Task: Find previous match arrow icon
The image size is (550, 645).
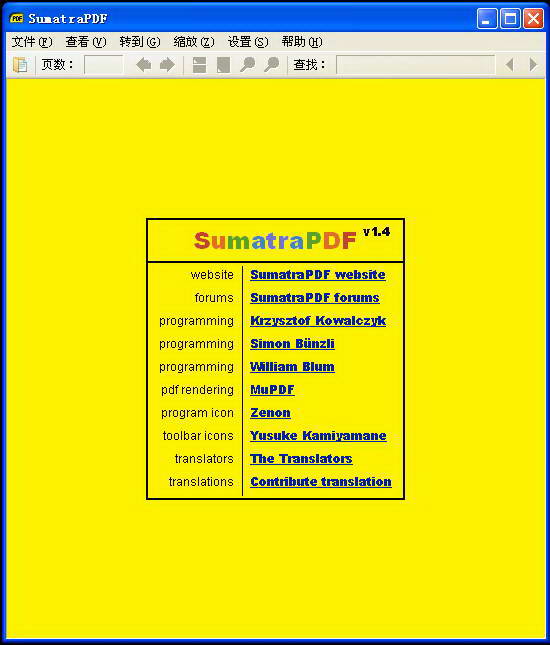Action: point(510,65)
